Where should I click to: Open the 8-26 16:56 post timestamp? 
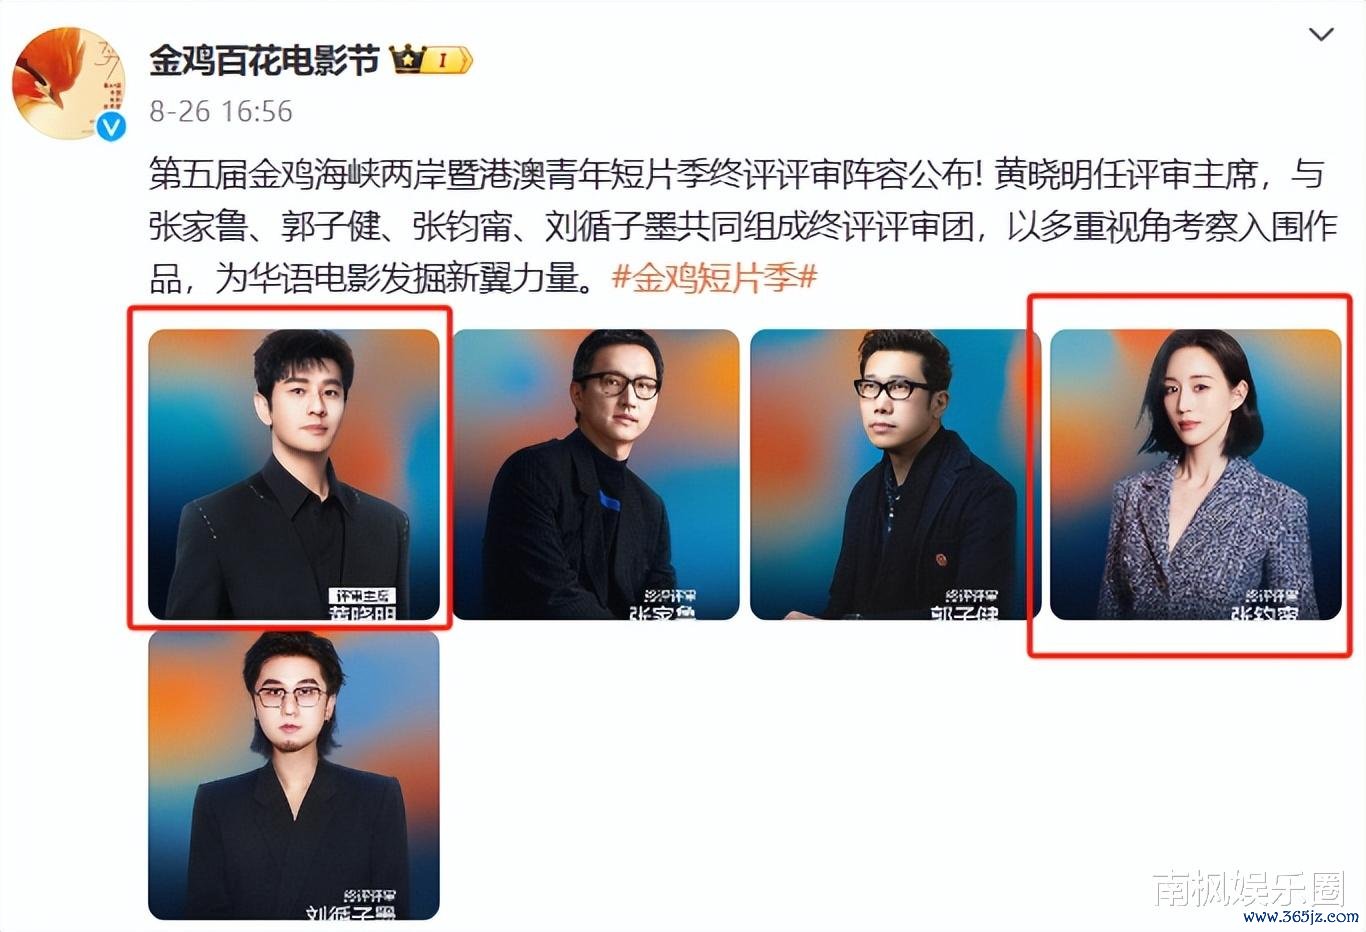221,111
